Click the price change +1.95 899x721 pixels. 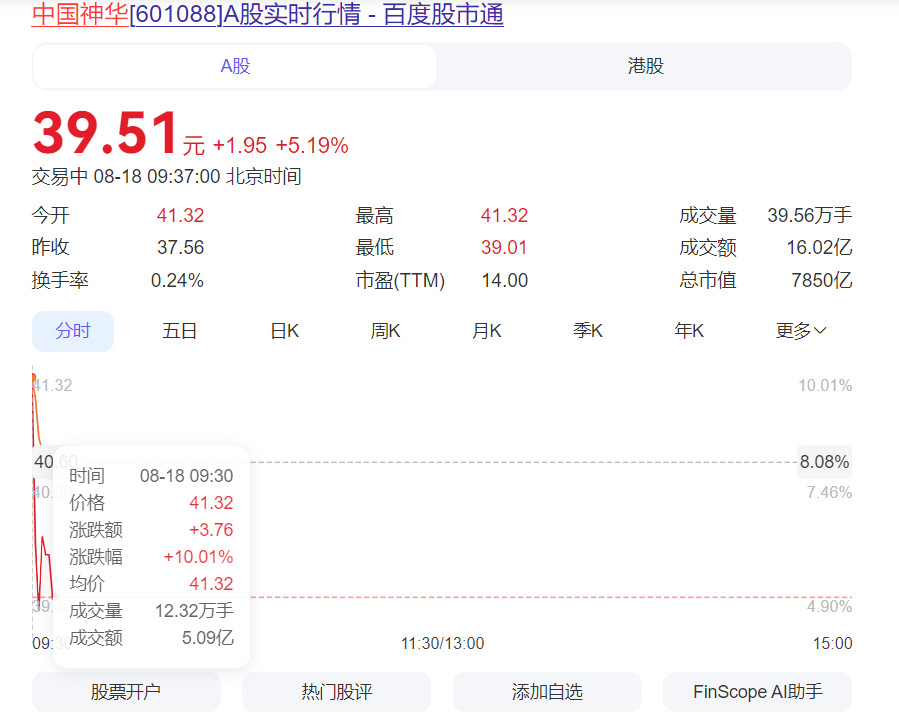[240, 146]
